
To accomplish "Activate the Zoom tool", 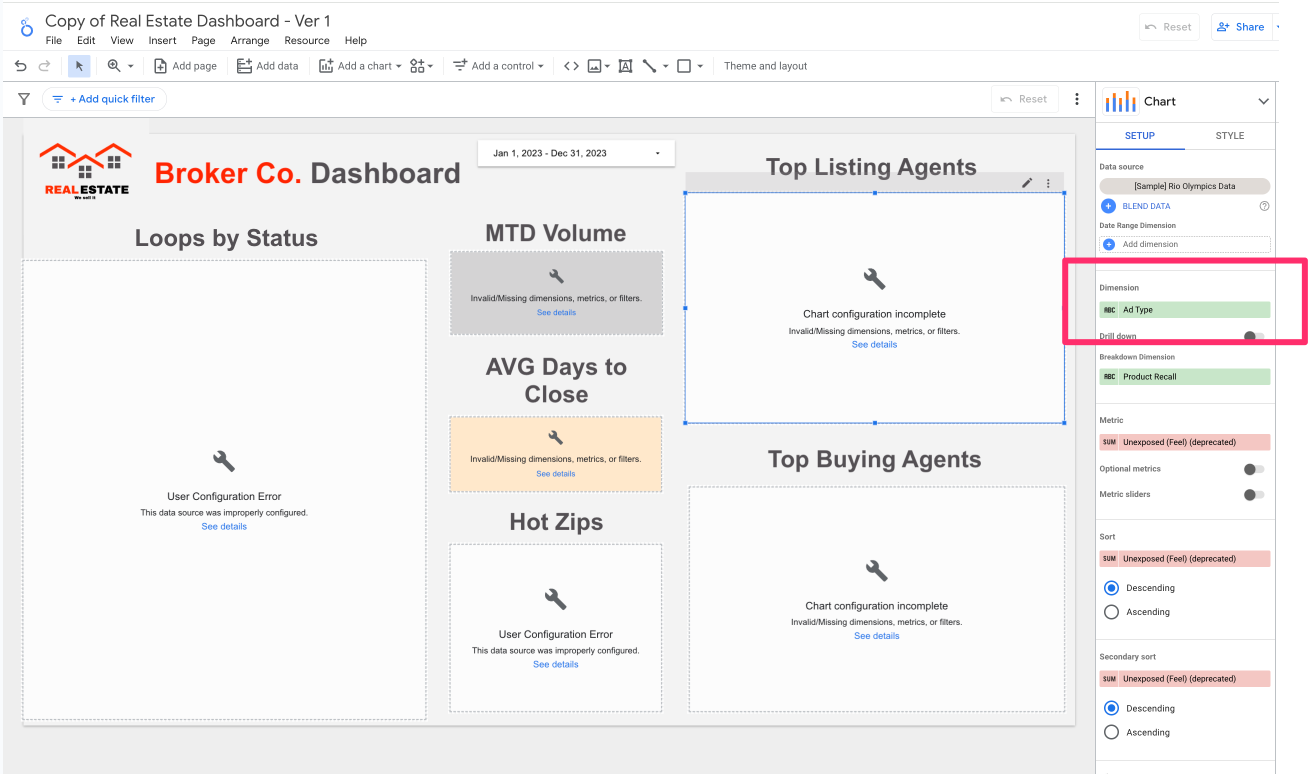I will click(x=115, y=66).
